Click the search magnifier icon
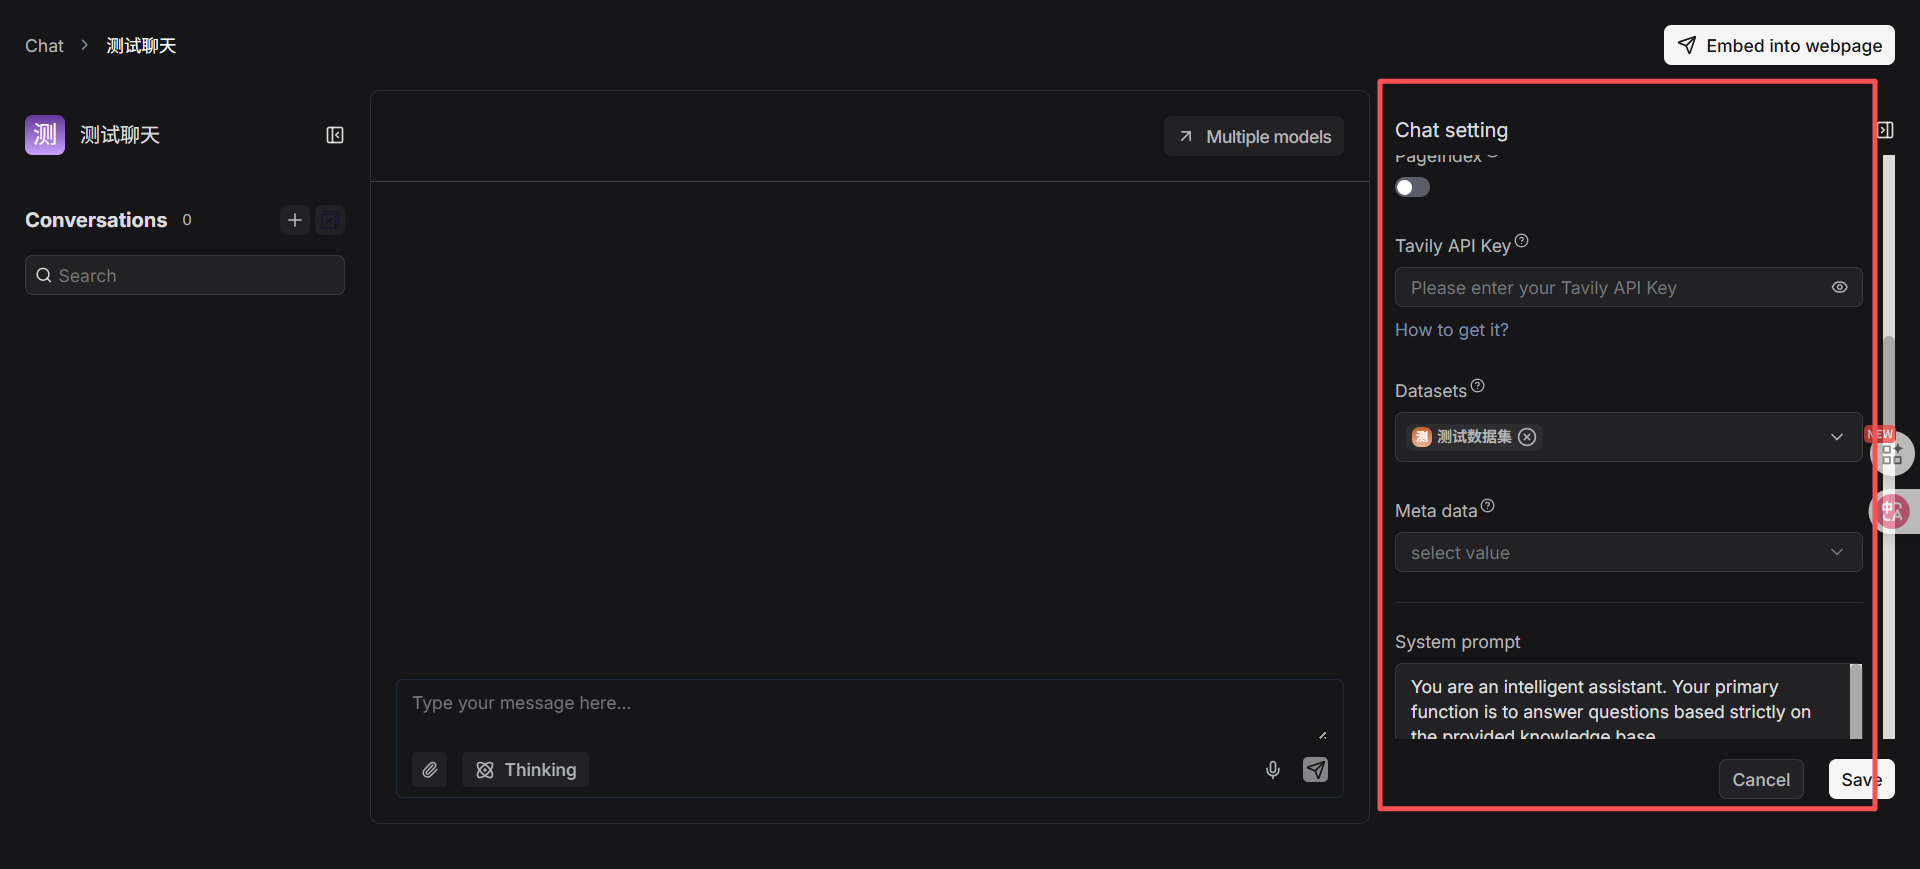The width and height of the screenshot is (1920, 869). (44, 275)
